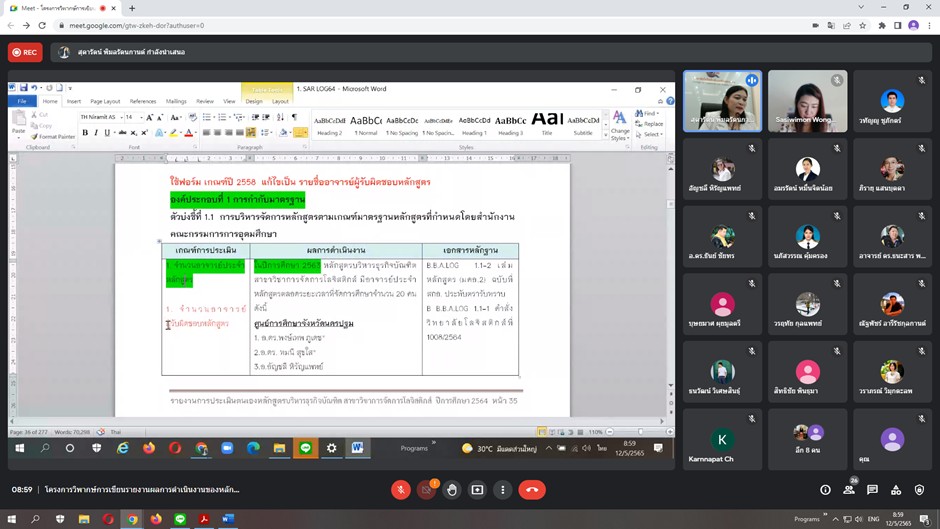Screen dimensions: 940x529
Task: Open meeting details info icon
Action: [x=825, y=490]
